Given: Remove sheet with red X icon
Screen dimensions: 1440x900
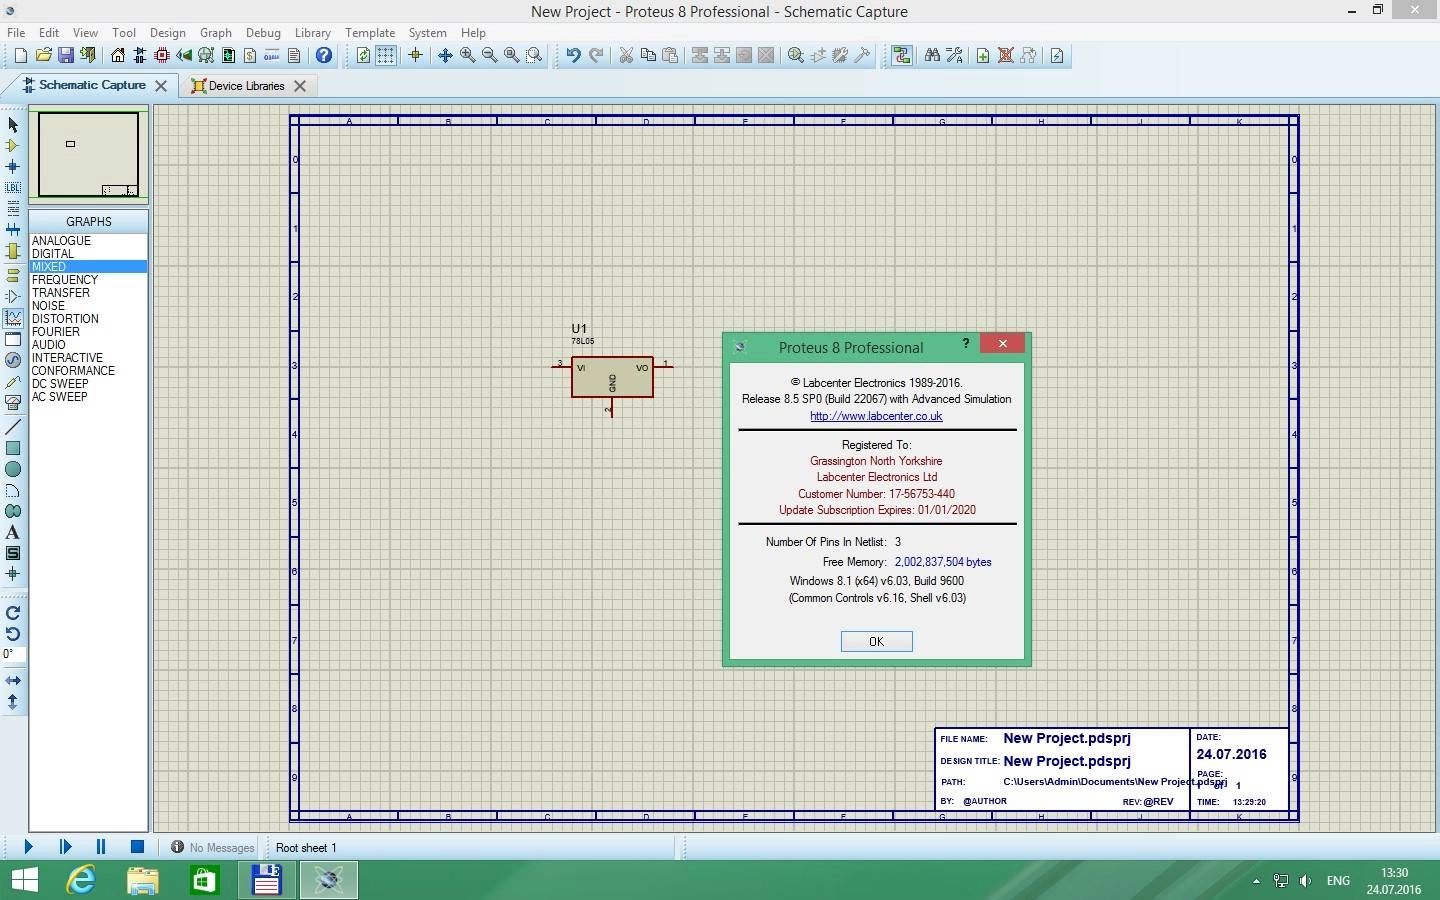Looking at the screenshot, I should 1005,55.
